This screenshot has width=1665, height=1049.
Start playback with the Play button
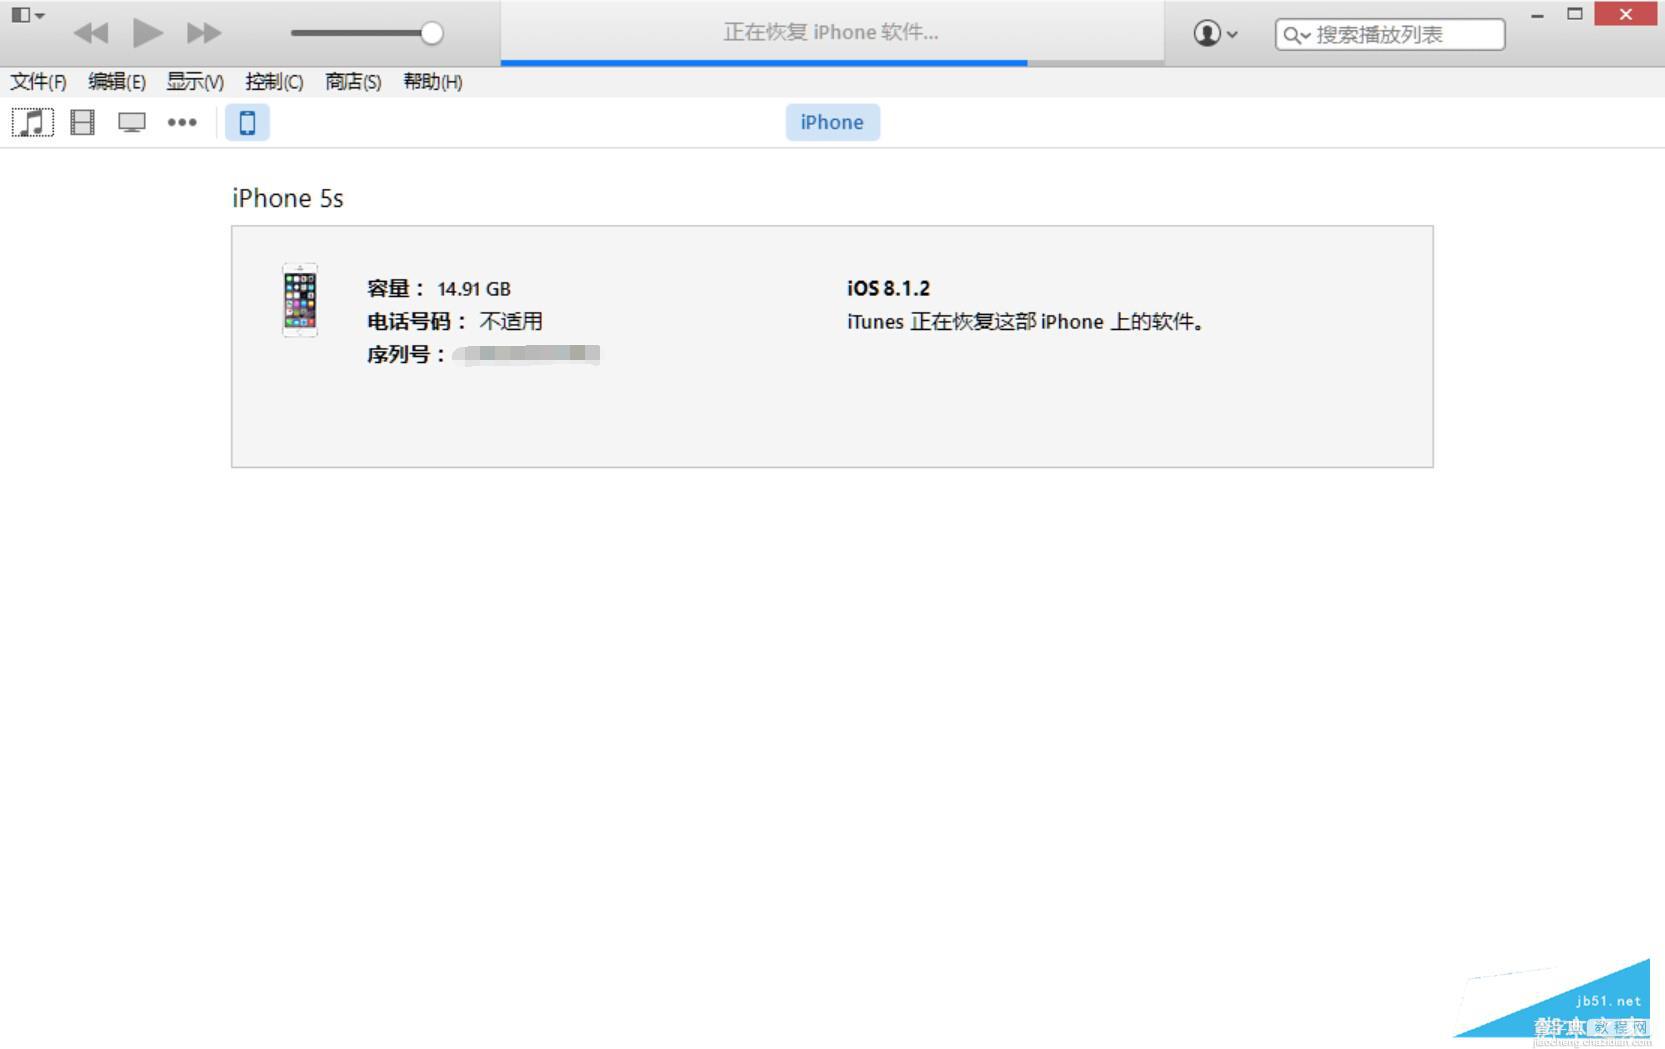(148, 33)
